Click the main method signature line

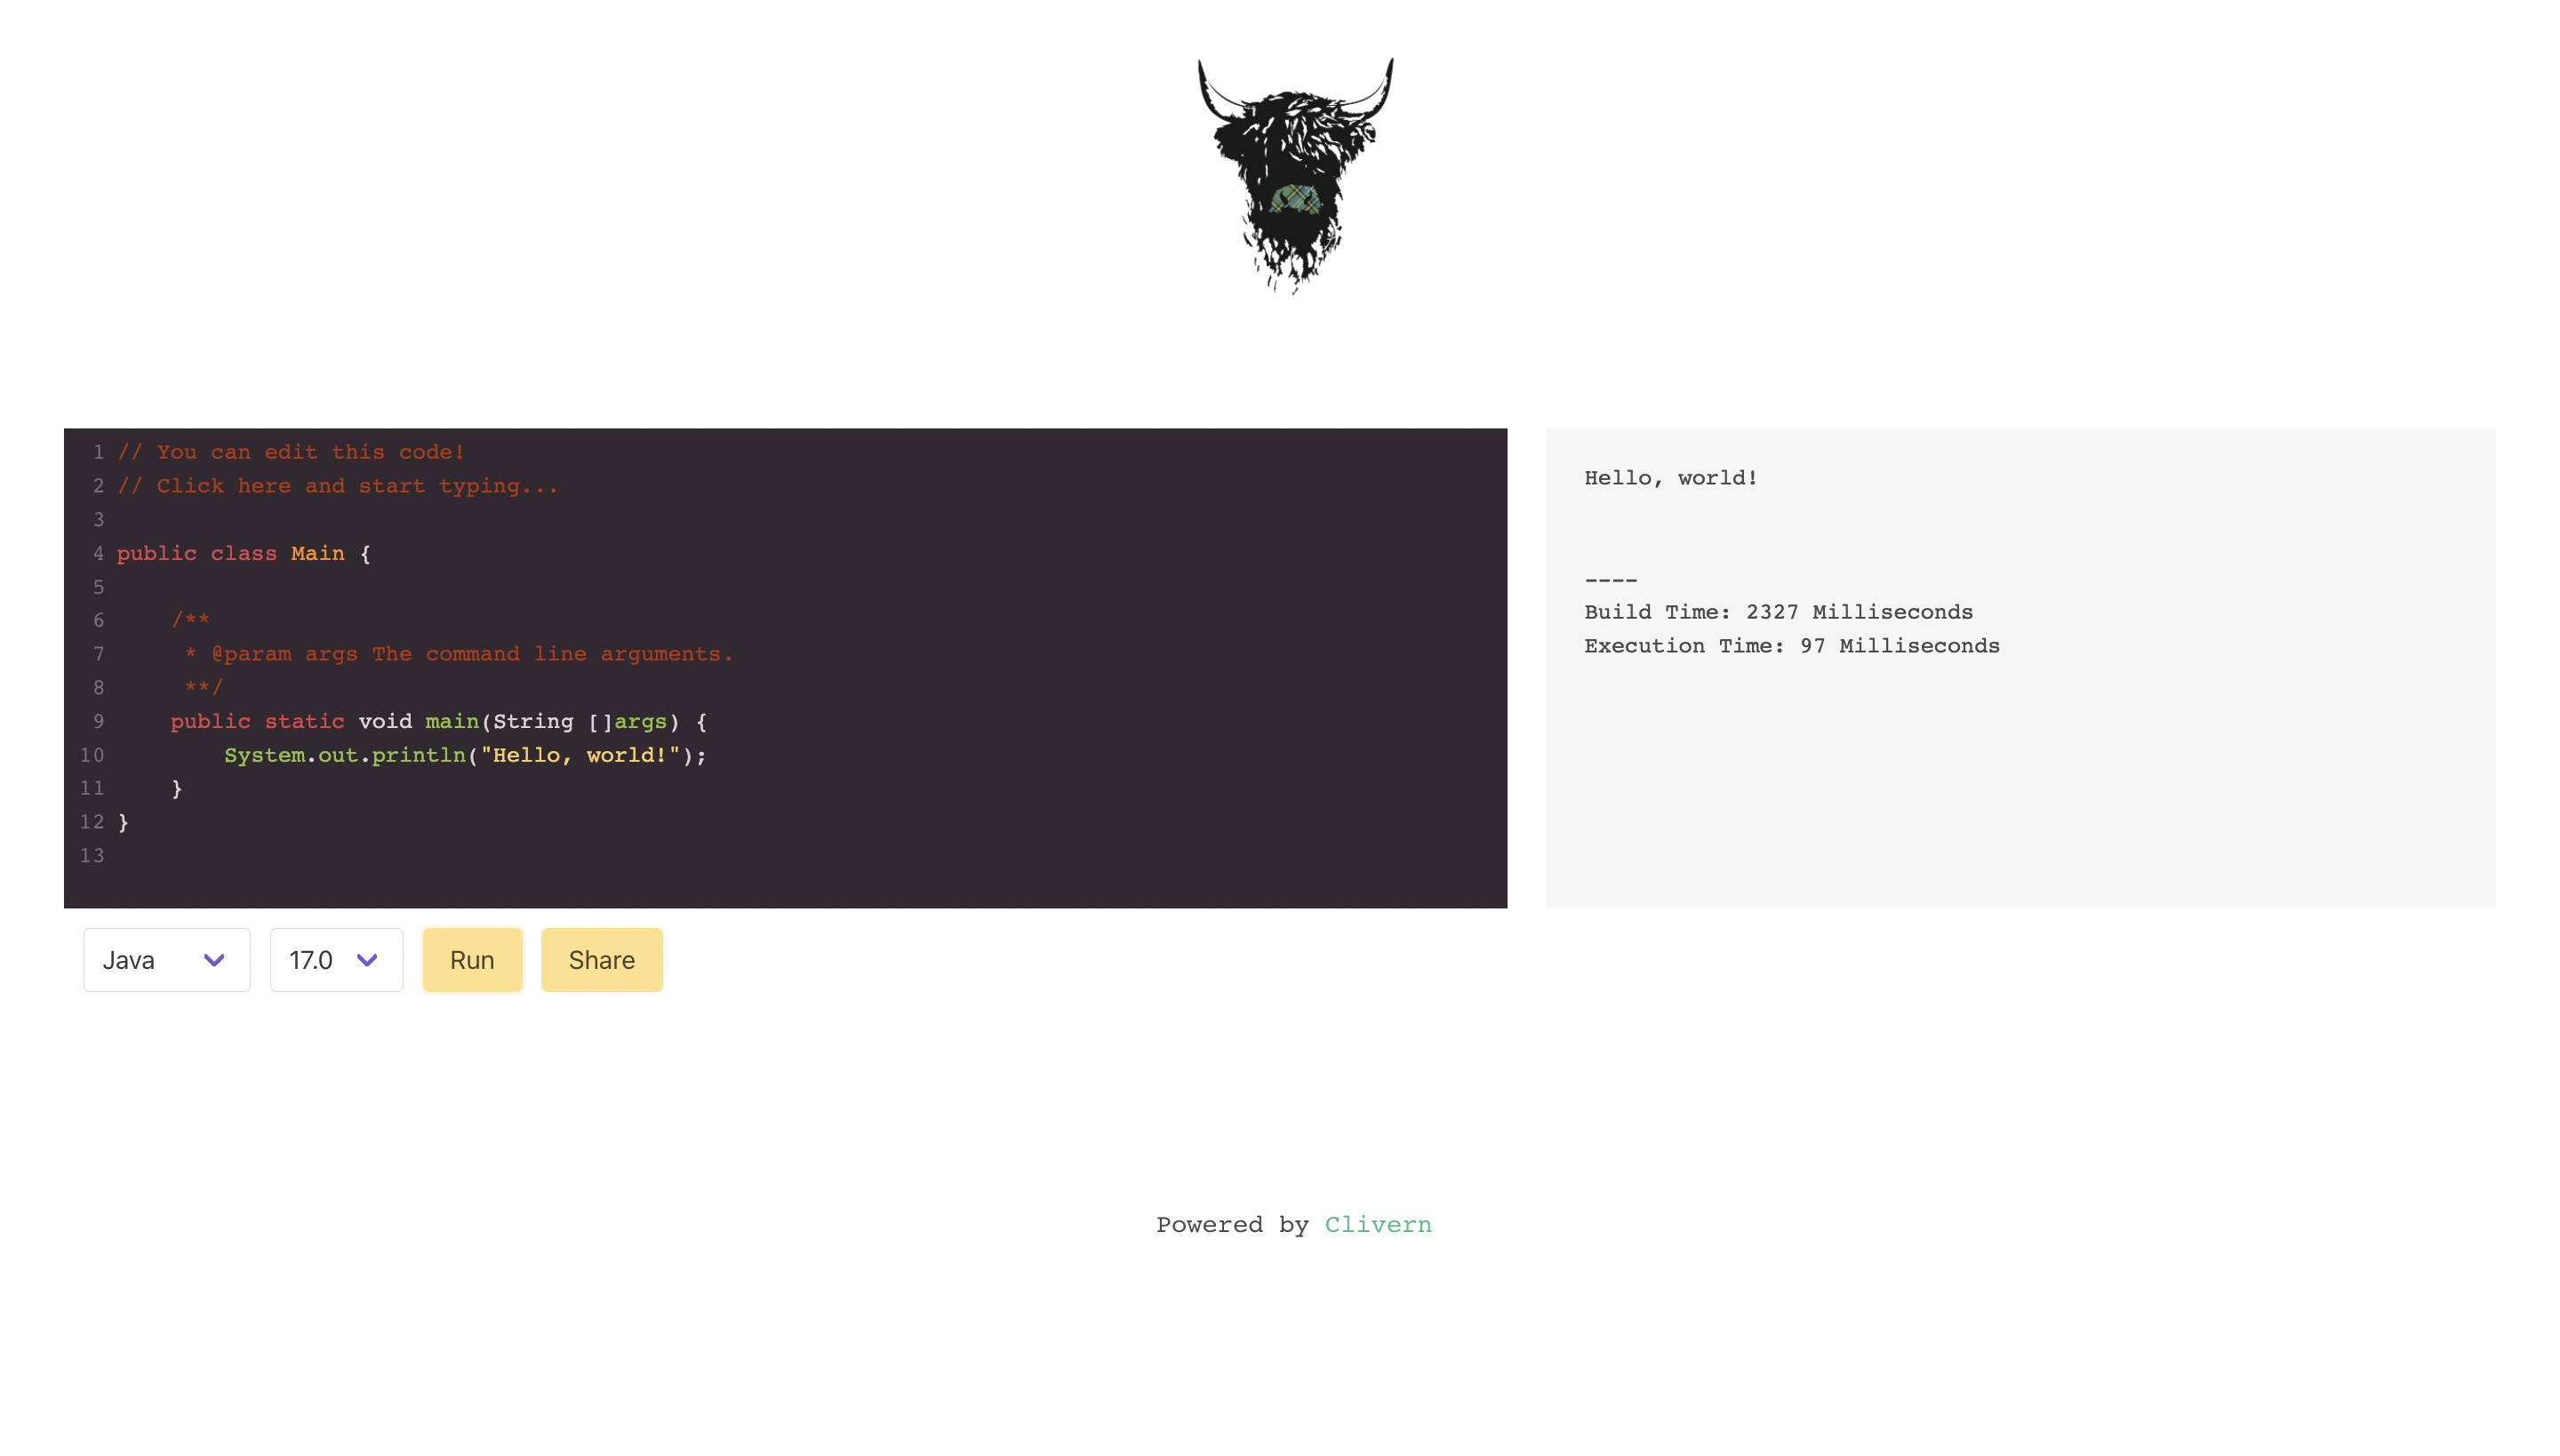click(438, 721)
